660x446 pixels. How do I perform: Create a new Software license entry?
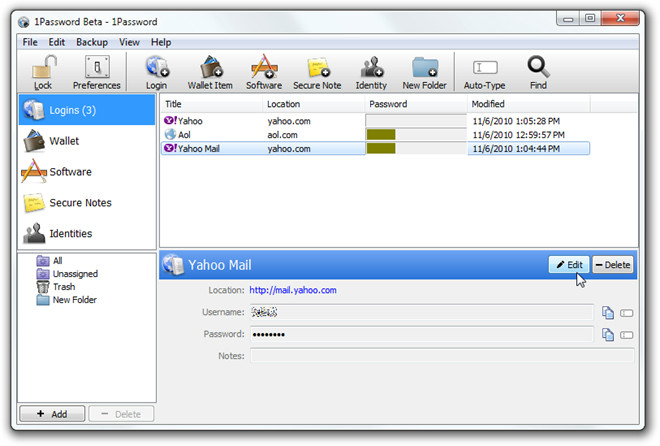[x=264, y=72]
